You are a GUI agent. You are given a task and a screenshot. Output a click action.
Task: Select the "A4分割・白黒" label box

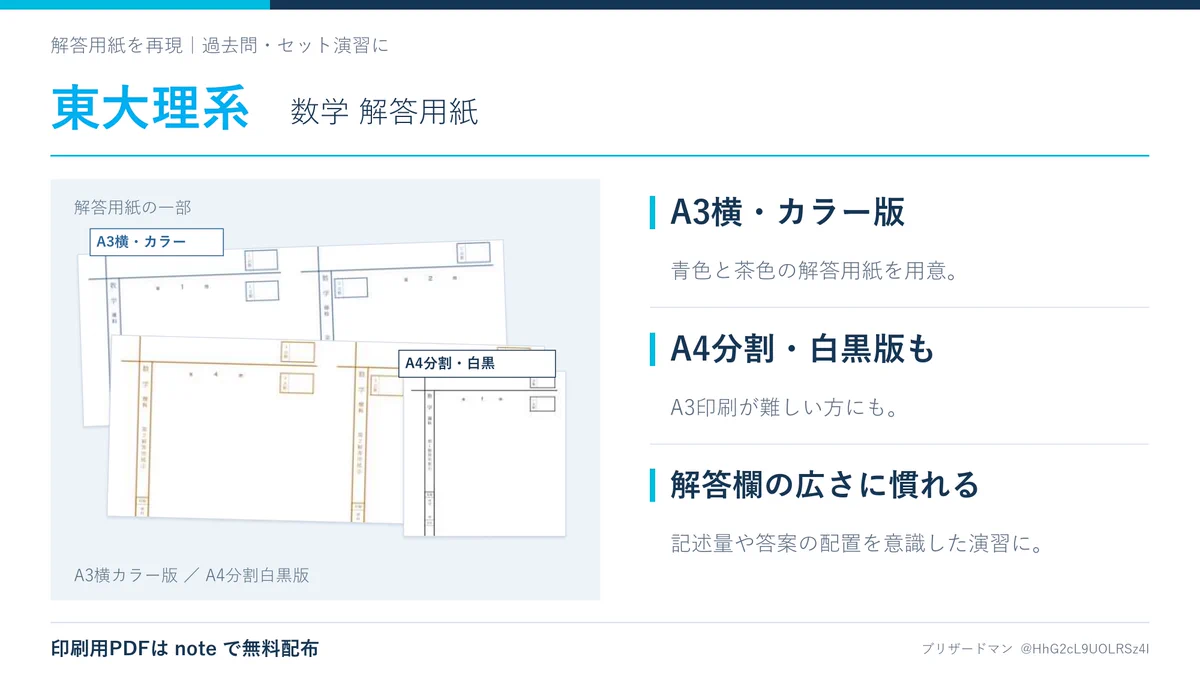point(477,363)
